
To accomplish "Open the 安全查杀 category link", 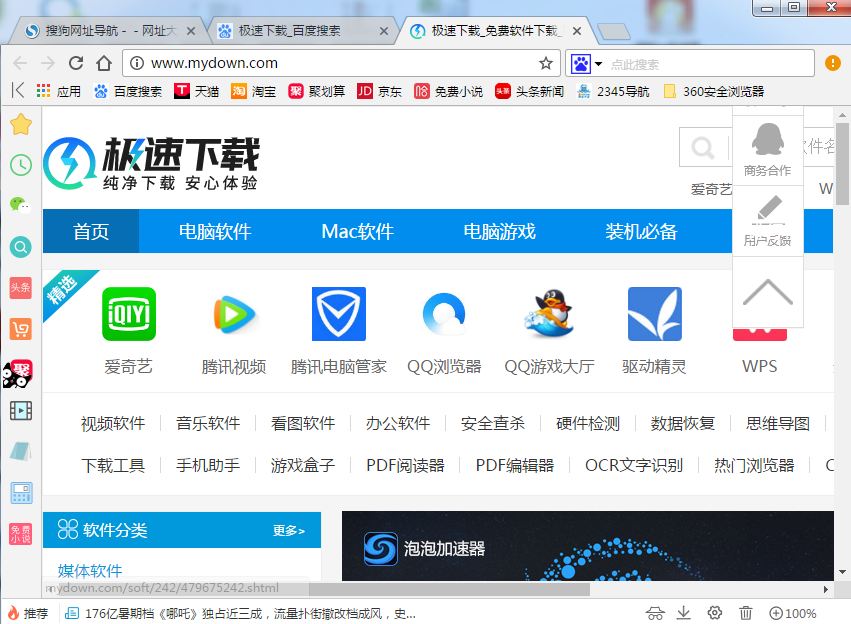I will point(493,423).
